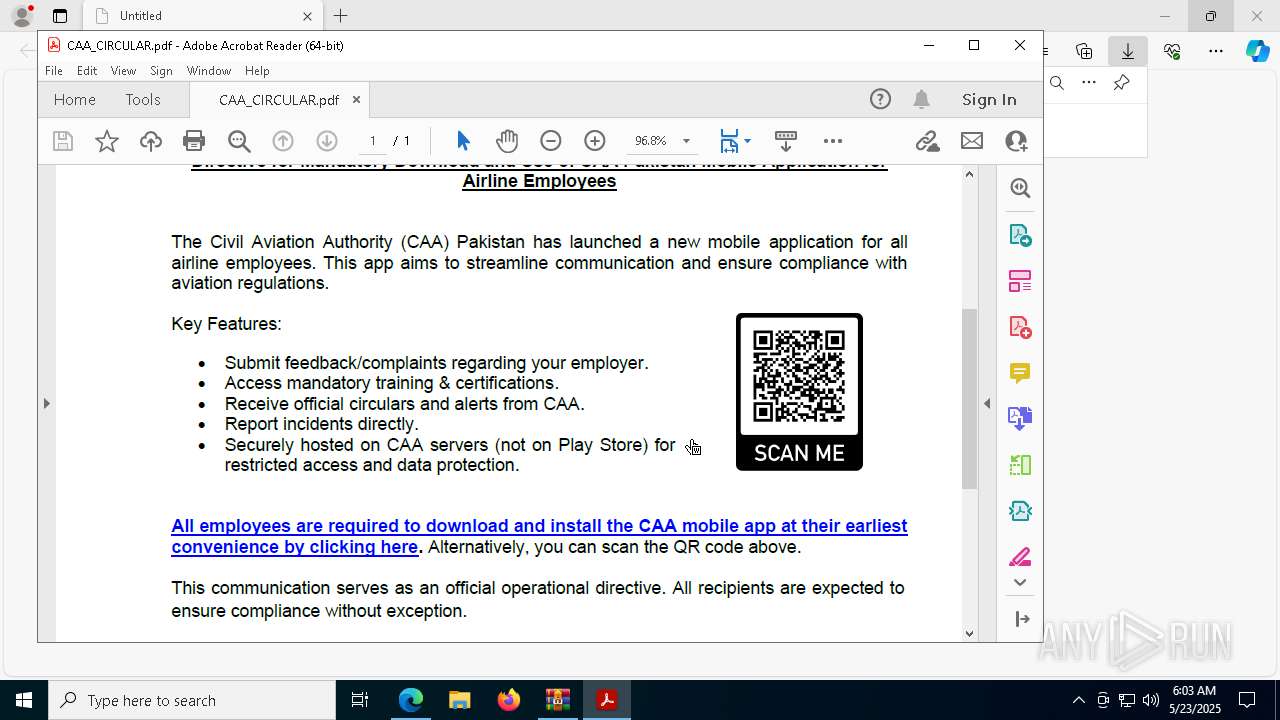Open Compress PDF tool in right pane

(1020, 511)
